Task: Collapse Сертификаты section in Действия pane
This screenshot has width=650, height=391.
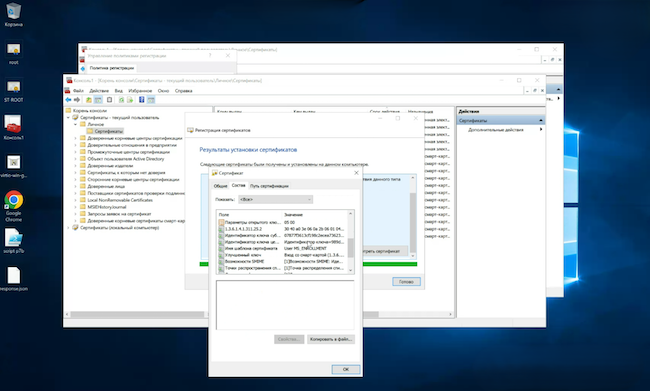Action: point(541,120)
